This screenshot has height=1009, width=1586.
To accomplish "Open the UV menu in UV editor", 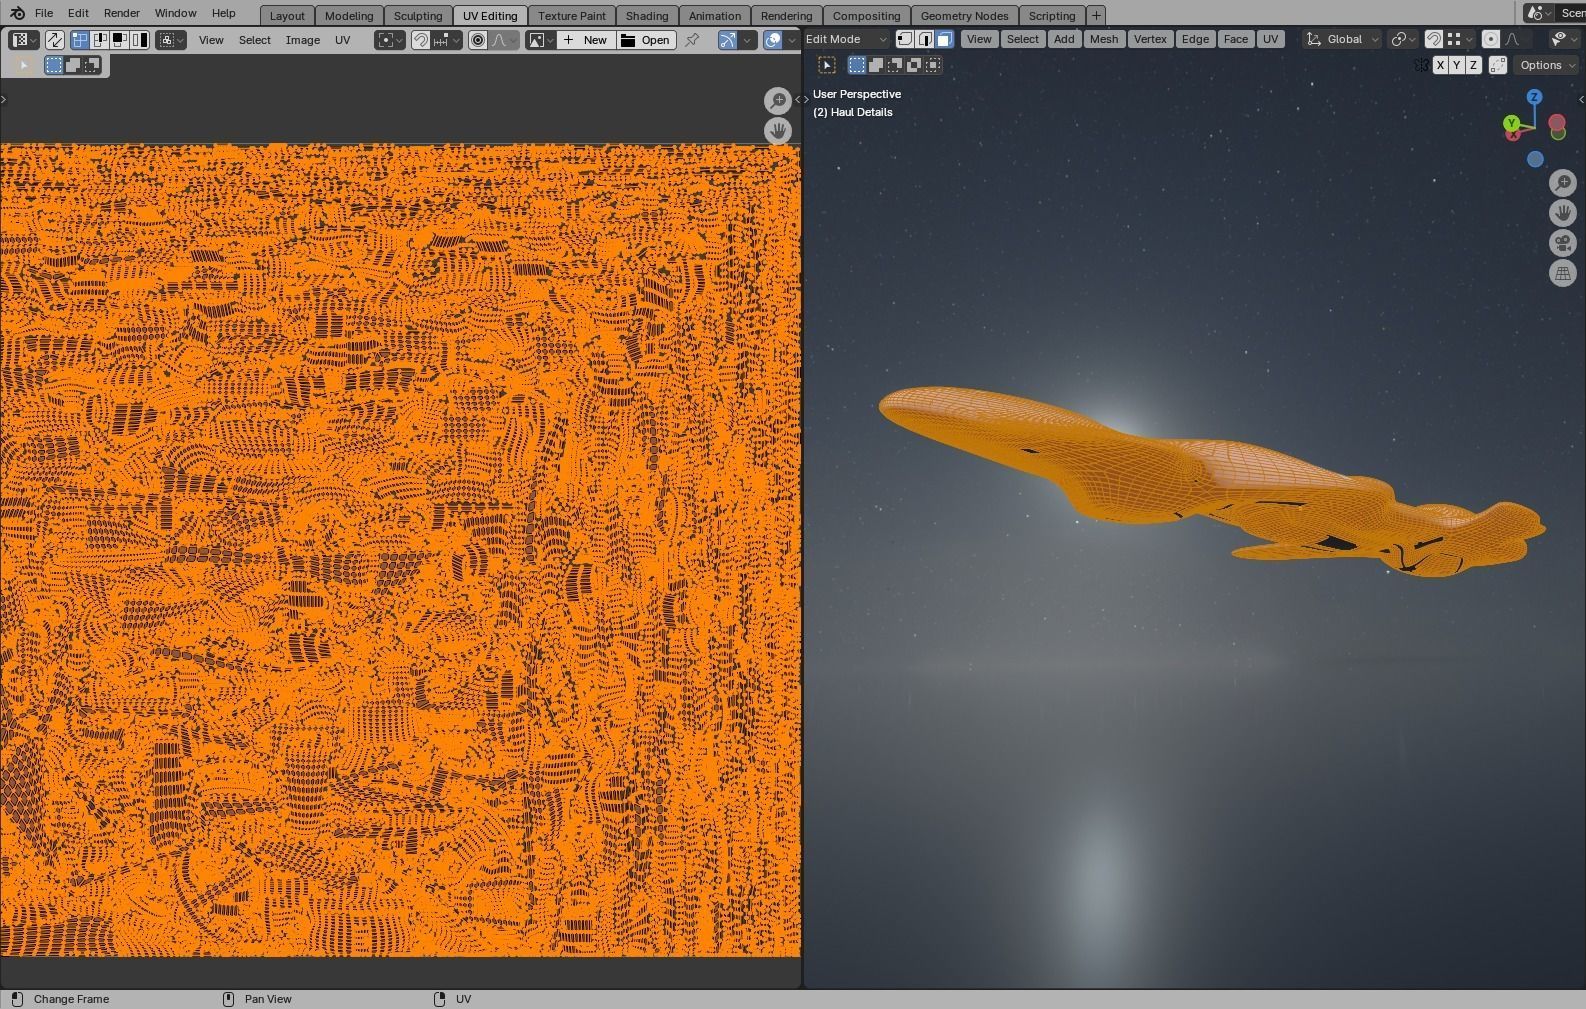I will [x=343, y=40].
